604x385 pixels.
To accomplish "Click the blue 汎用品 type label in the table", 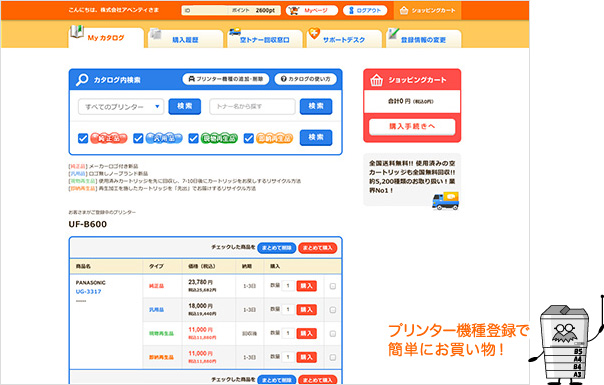I will click(156, 310).
